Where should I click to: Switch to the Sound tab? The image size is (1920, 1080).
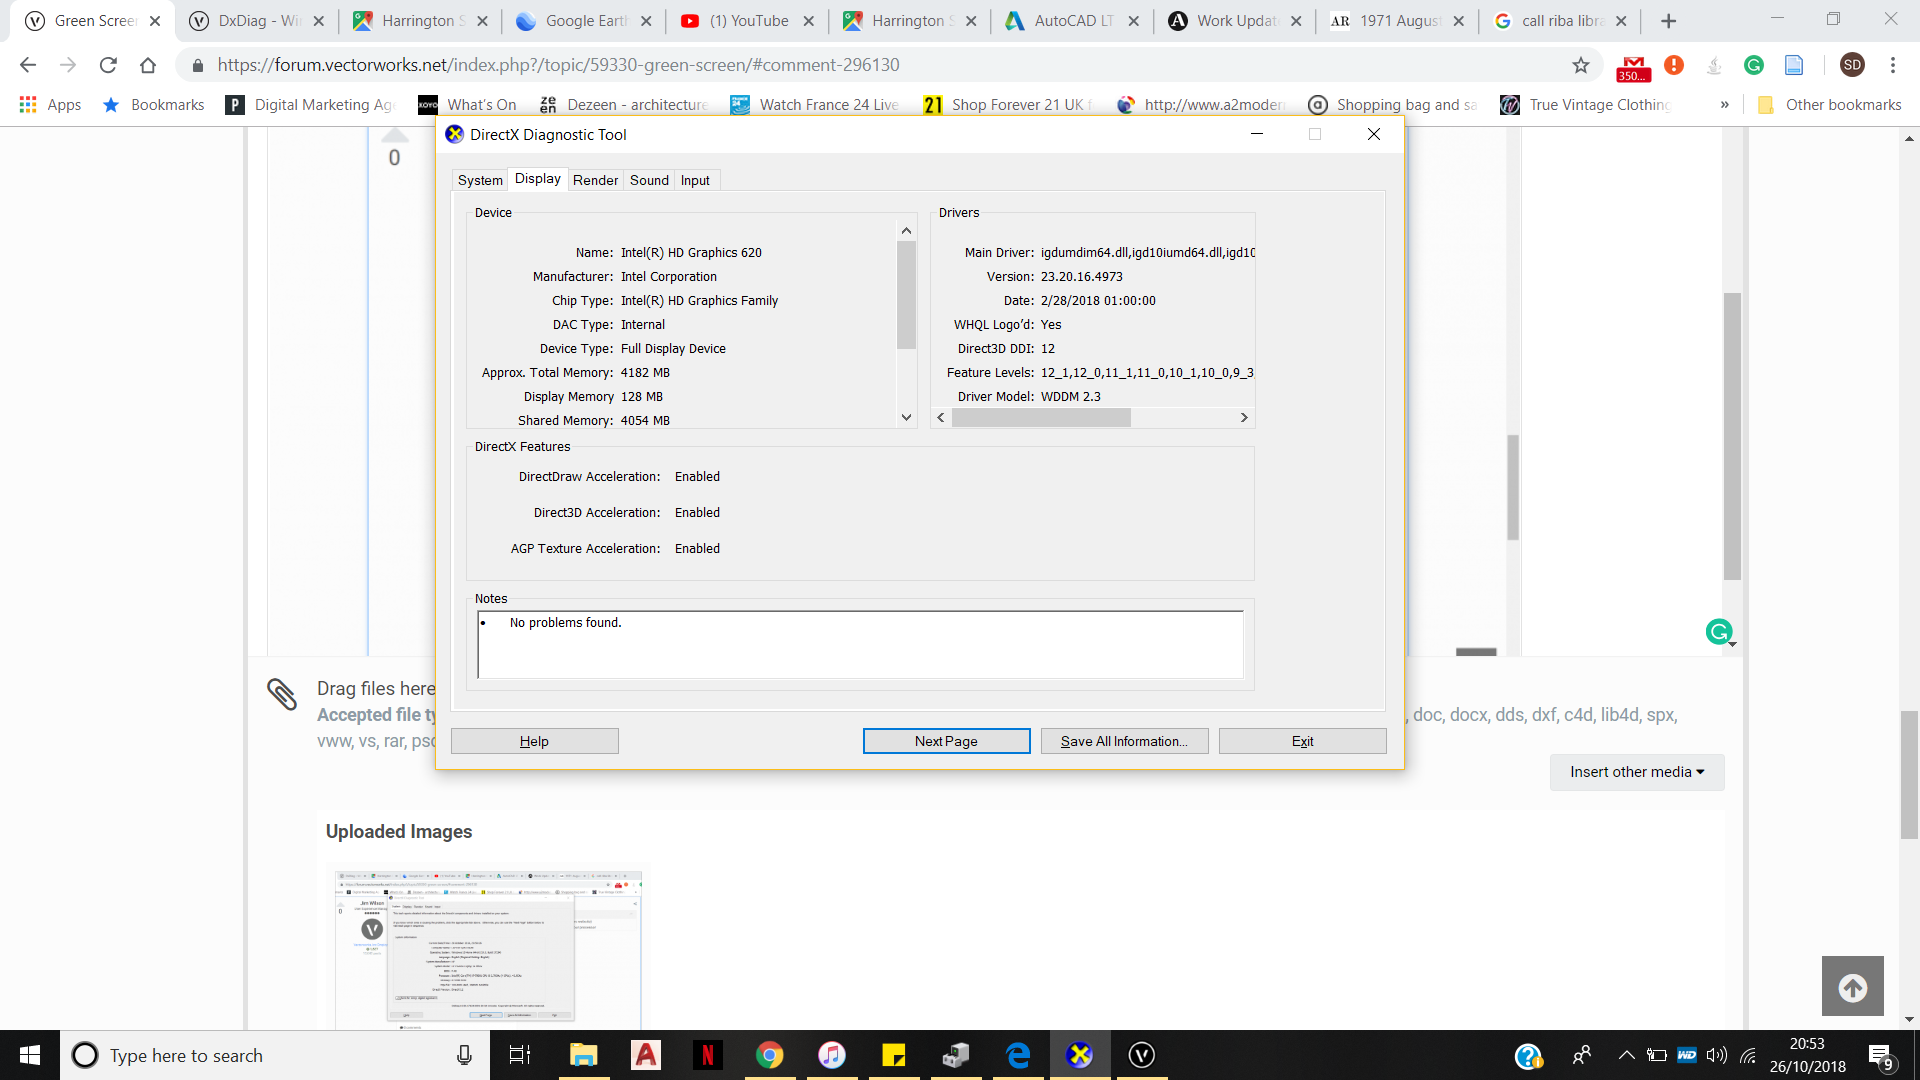649,180
